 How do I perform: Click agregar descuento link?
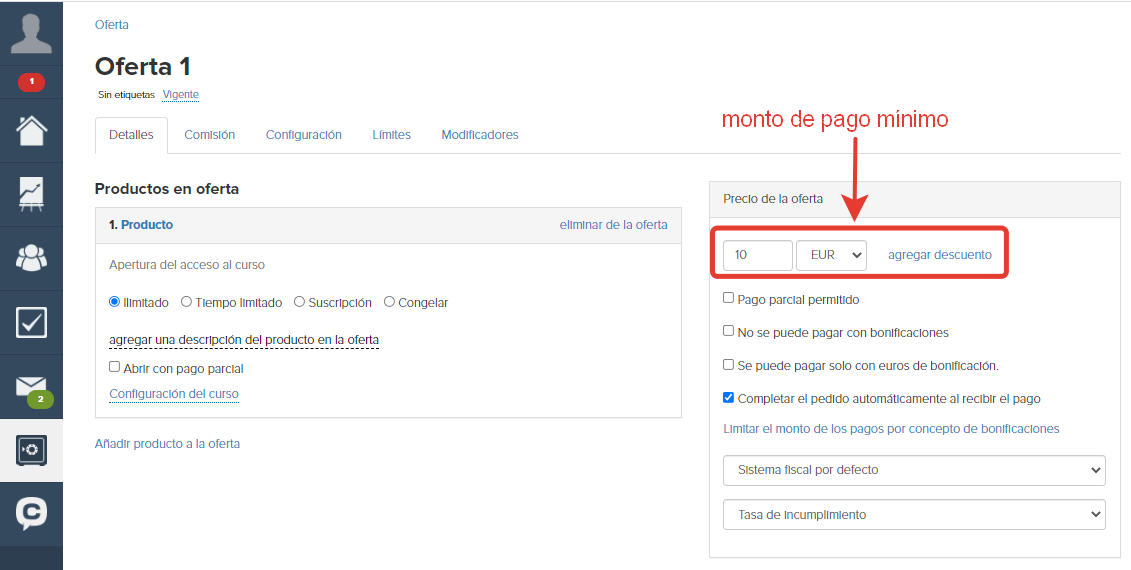tap(940, 255)
